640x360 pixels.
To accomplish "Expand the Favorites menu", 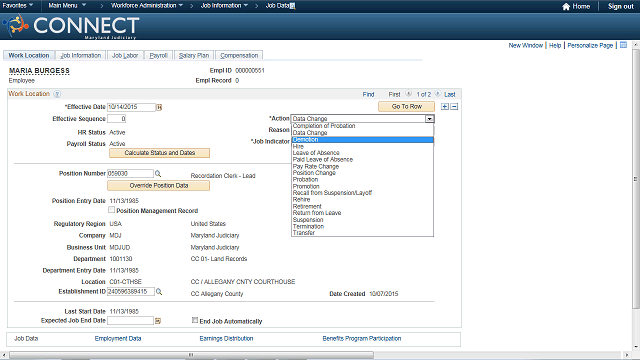I will [x=18, y=6].
